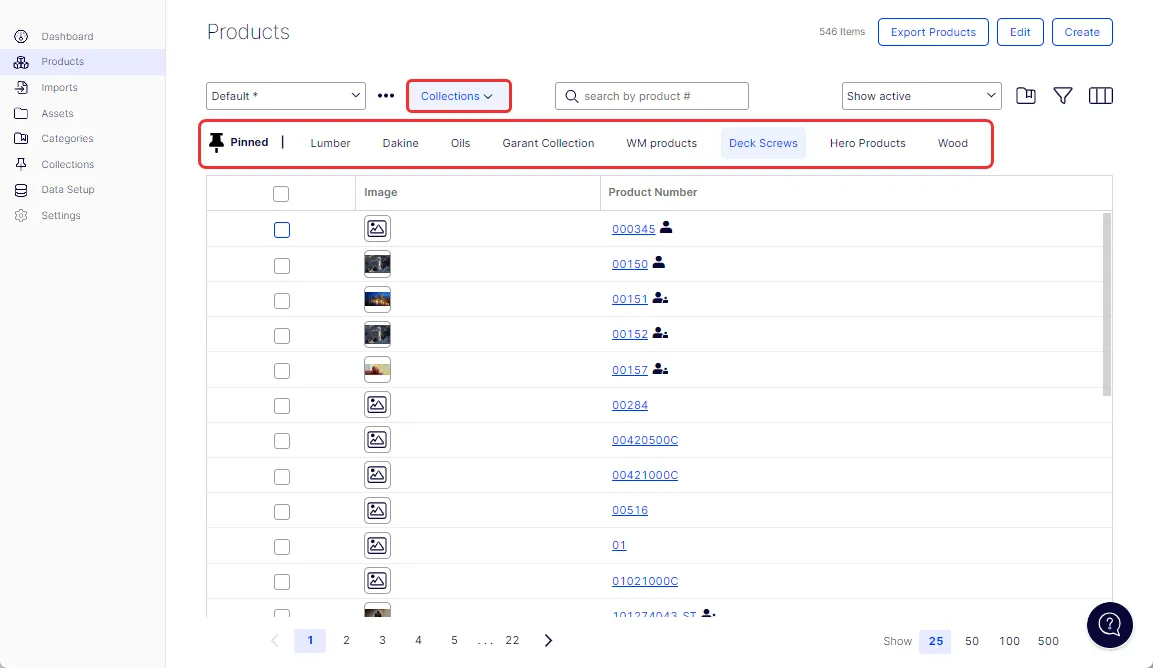The width and height of the screenshot is (1153, 668).
Task: Click the Imports sidebar icon
Action: coord(21,88)
